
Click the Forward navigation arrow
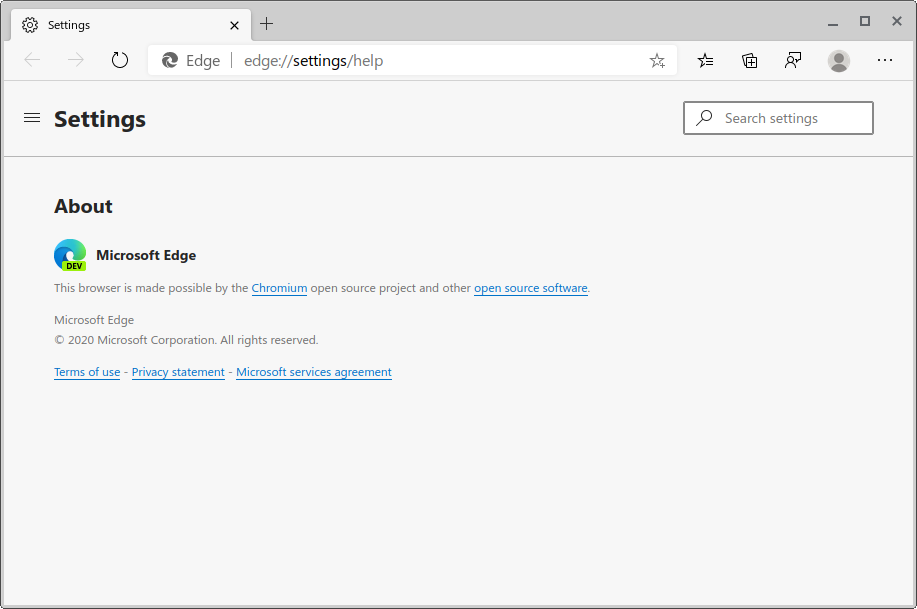coord(75,60)
